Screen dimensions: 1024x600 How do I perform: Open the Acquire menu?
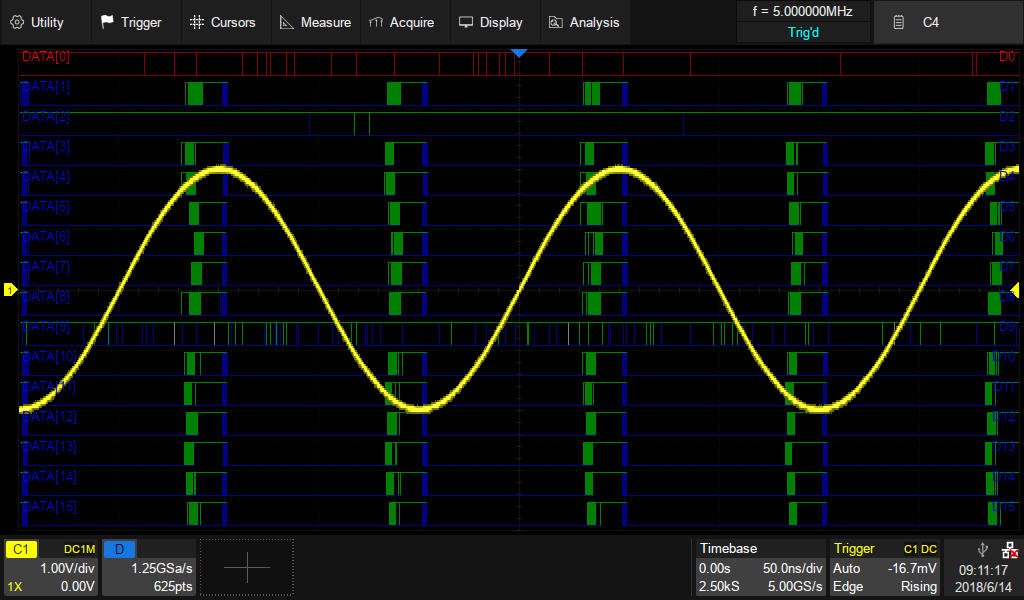401,22
